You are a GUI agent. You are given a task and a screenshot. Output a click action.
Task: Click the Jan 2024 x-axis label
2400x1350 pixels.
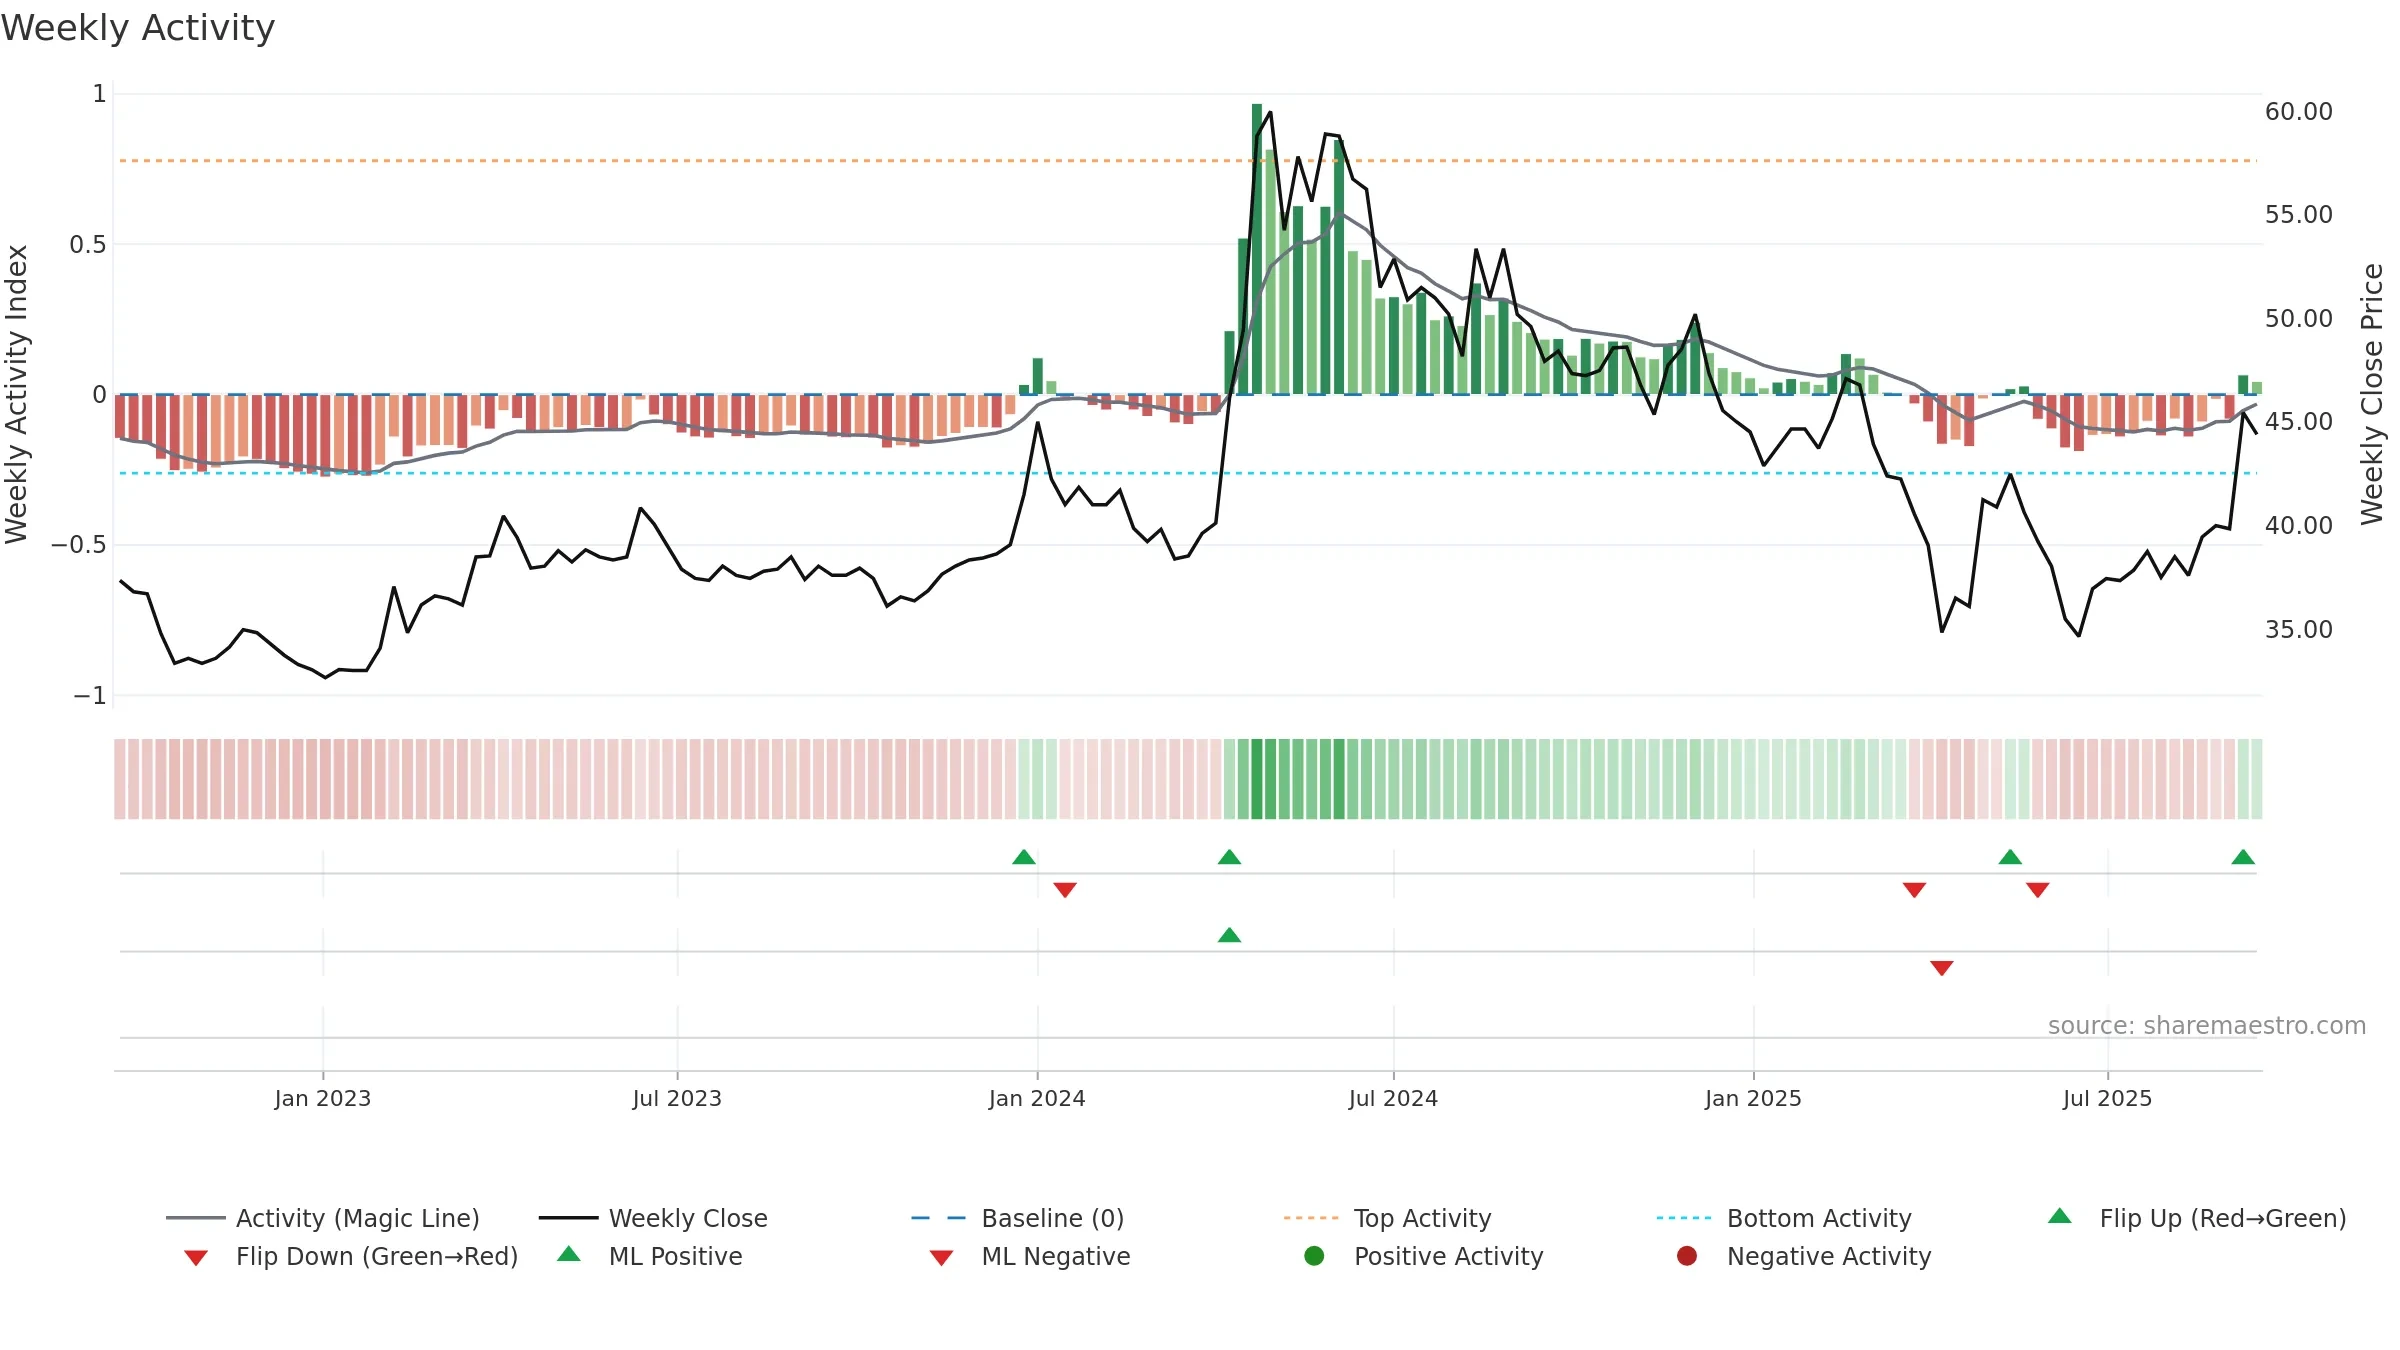pyautogui.click(x=1037, y=1098)
